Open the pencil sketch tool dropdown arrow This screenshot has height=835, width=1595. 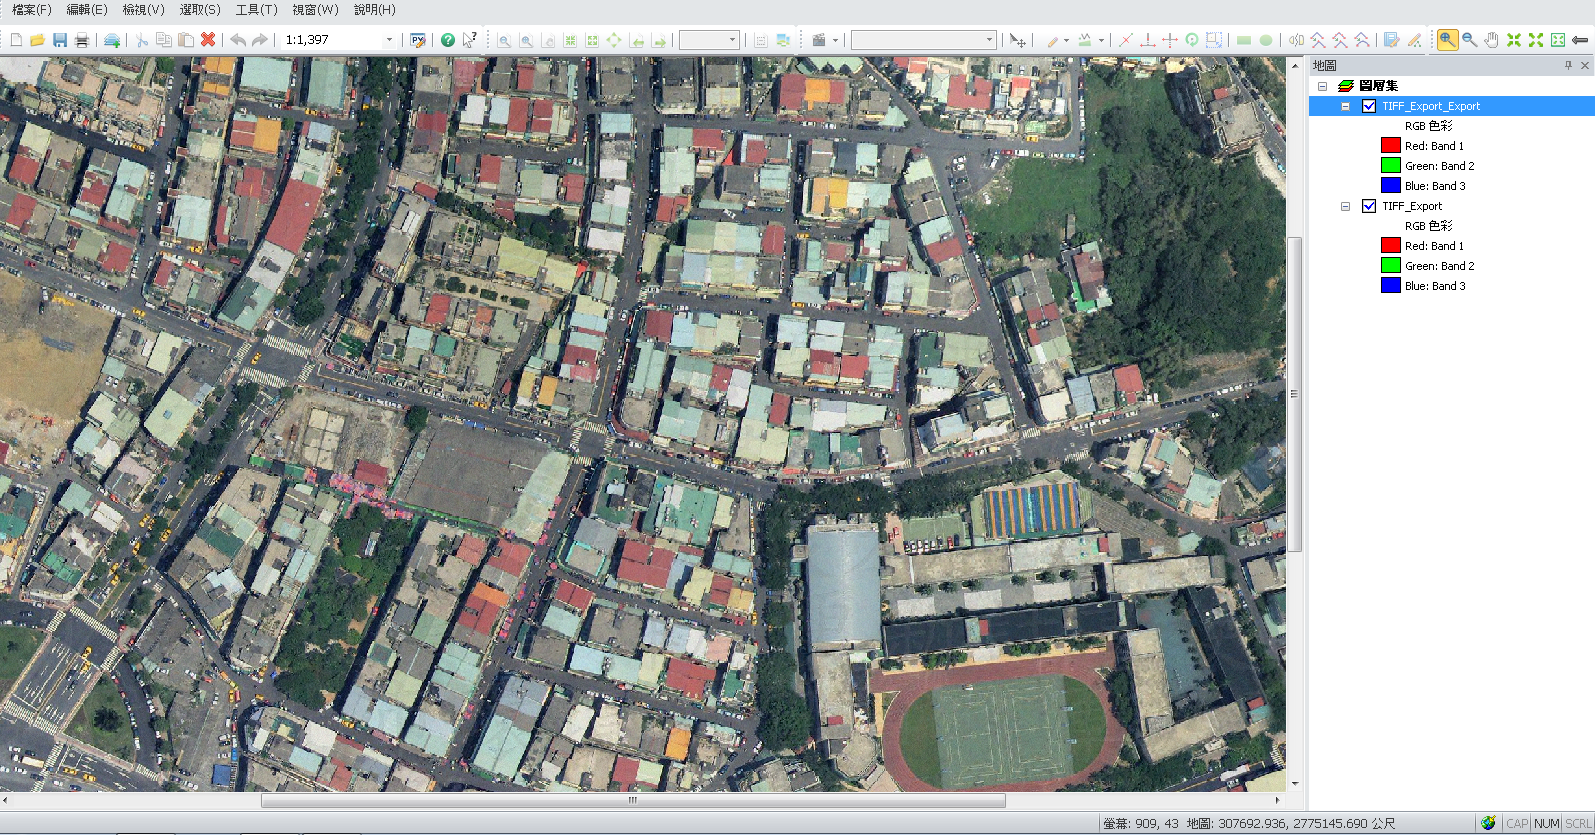point(1066,40)
